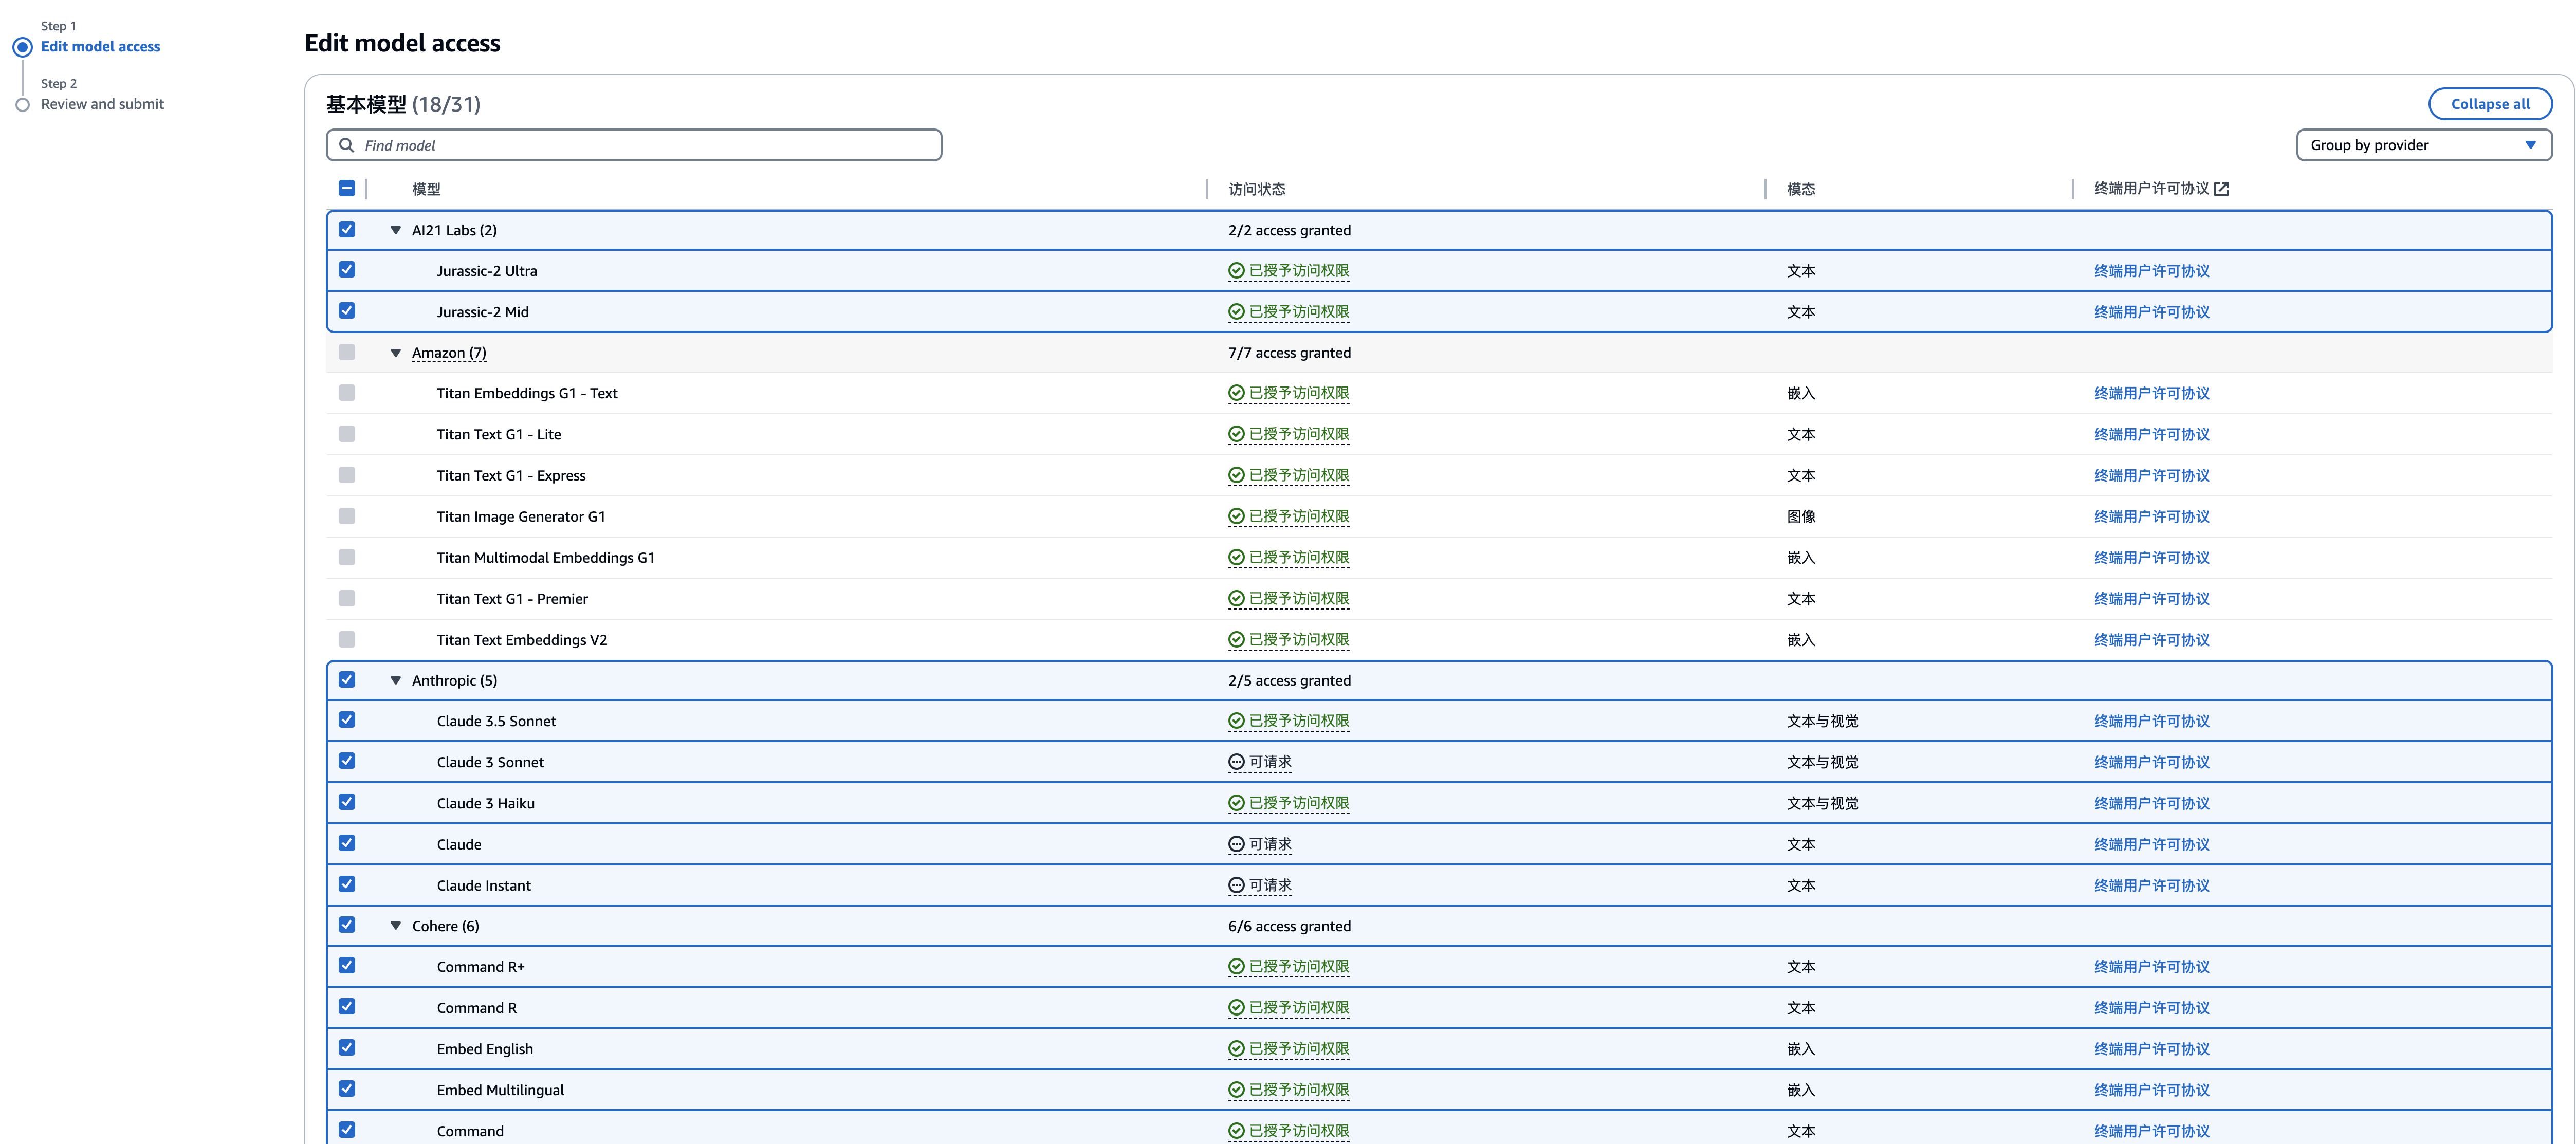Viewport: 2576px width, 1144px height.
Task: Uncheck the Claude Instant checkbox
Action: coord(347,884)
